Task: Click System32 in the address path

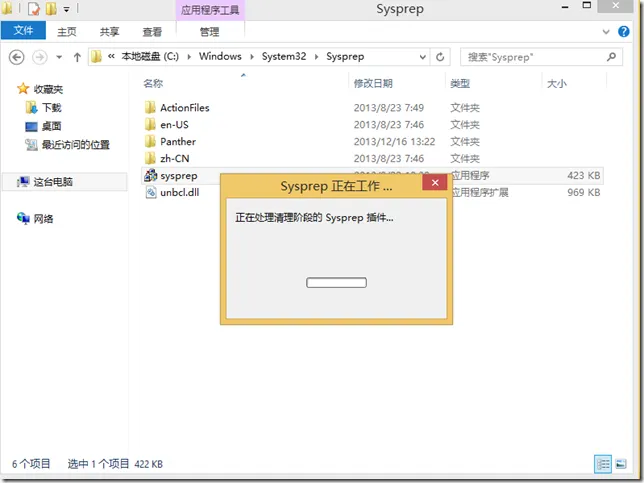Action: pos(284,57)
